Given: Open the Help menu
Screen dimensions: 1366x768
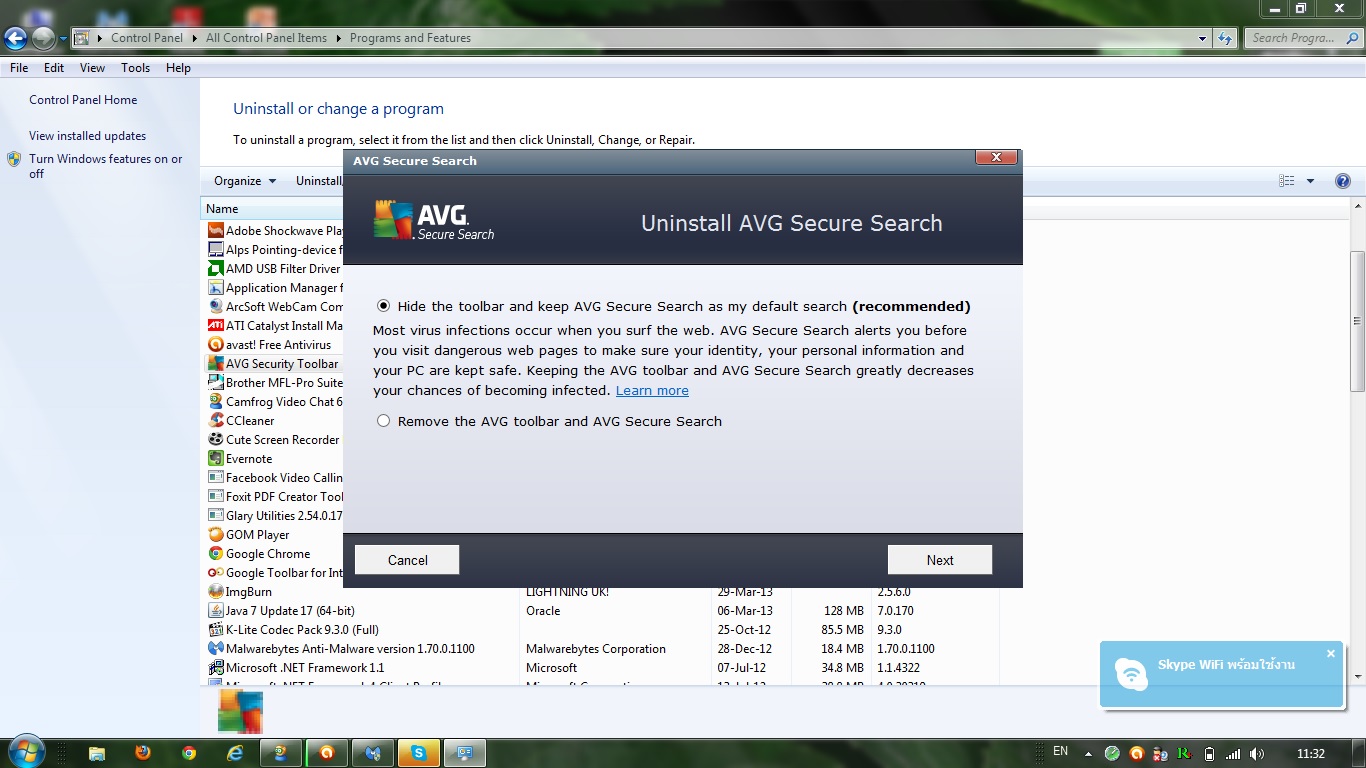Looking at the screenshot, I should pyautogui.click(x=179, y=68).
